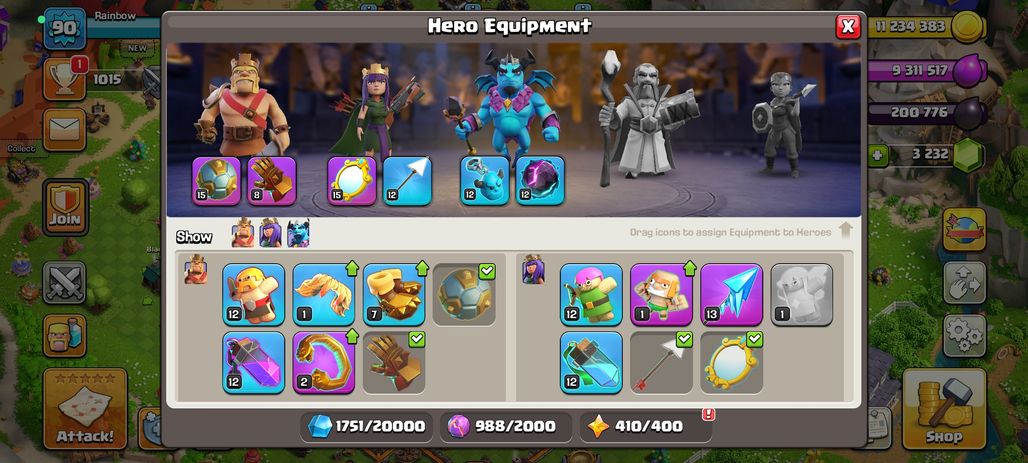Open Starry Ore counter 410/400
1028x463 pixels.
pos(646,426)
